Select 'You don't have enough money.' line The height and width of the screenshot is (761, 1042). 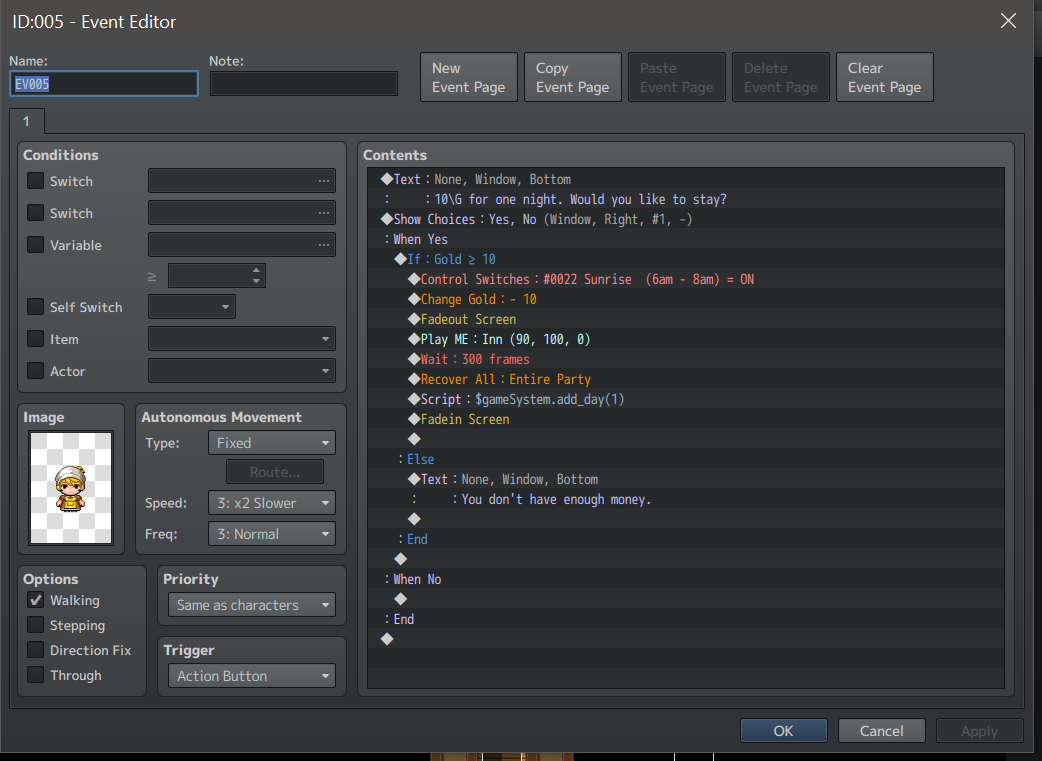click(x=686, y=498)
